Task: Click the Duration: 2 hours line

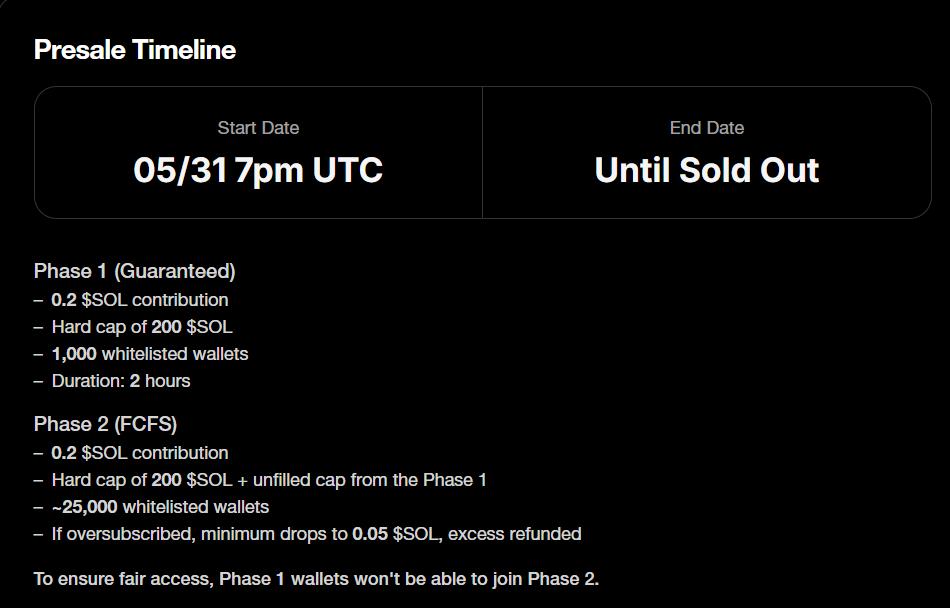Action: coord(112,381)
